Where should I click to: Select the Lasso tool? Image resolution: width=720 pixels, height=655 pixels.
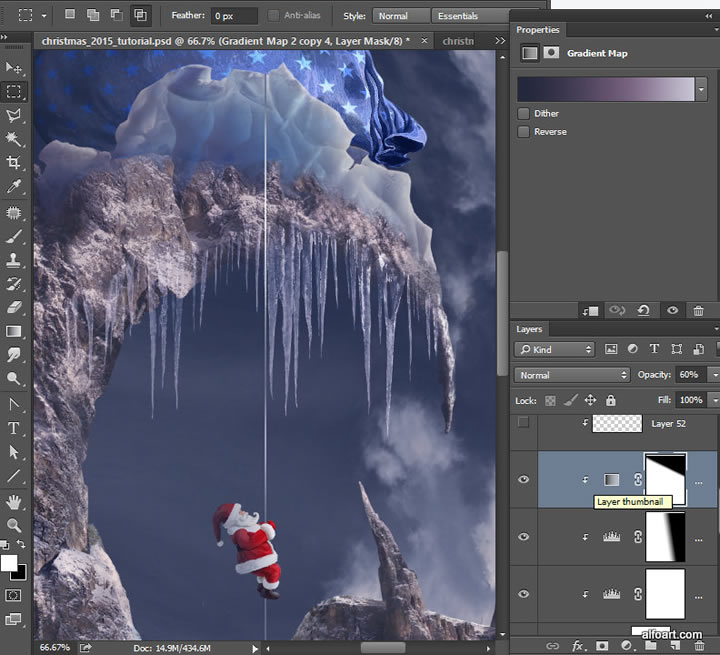coord(14,115)
